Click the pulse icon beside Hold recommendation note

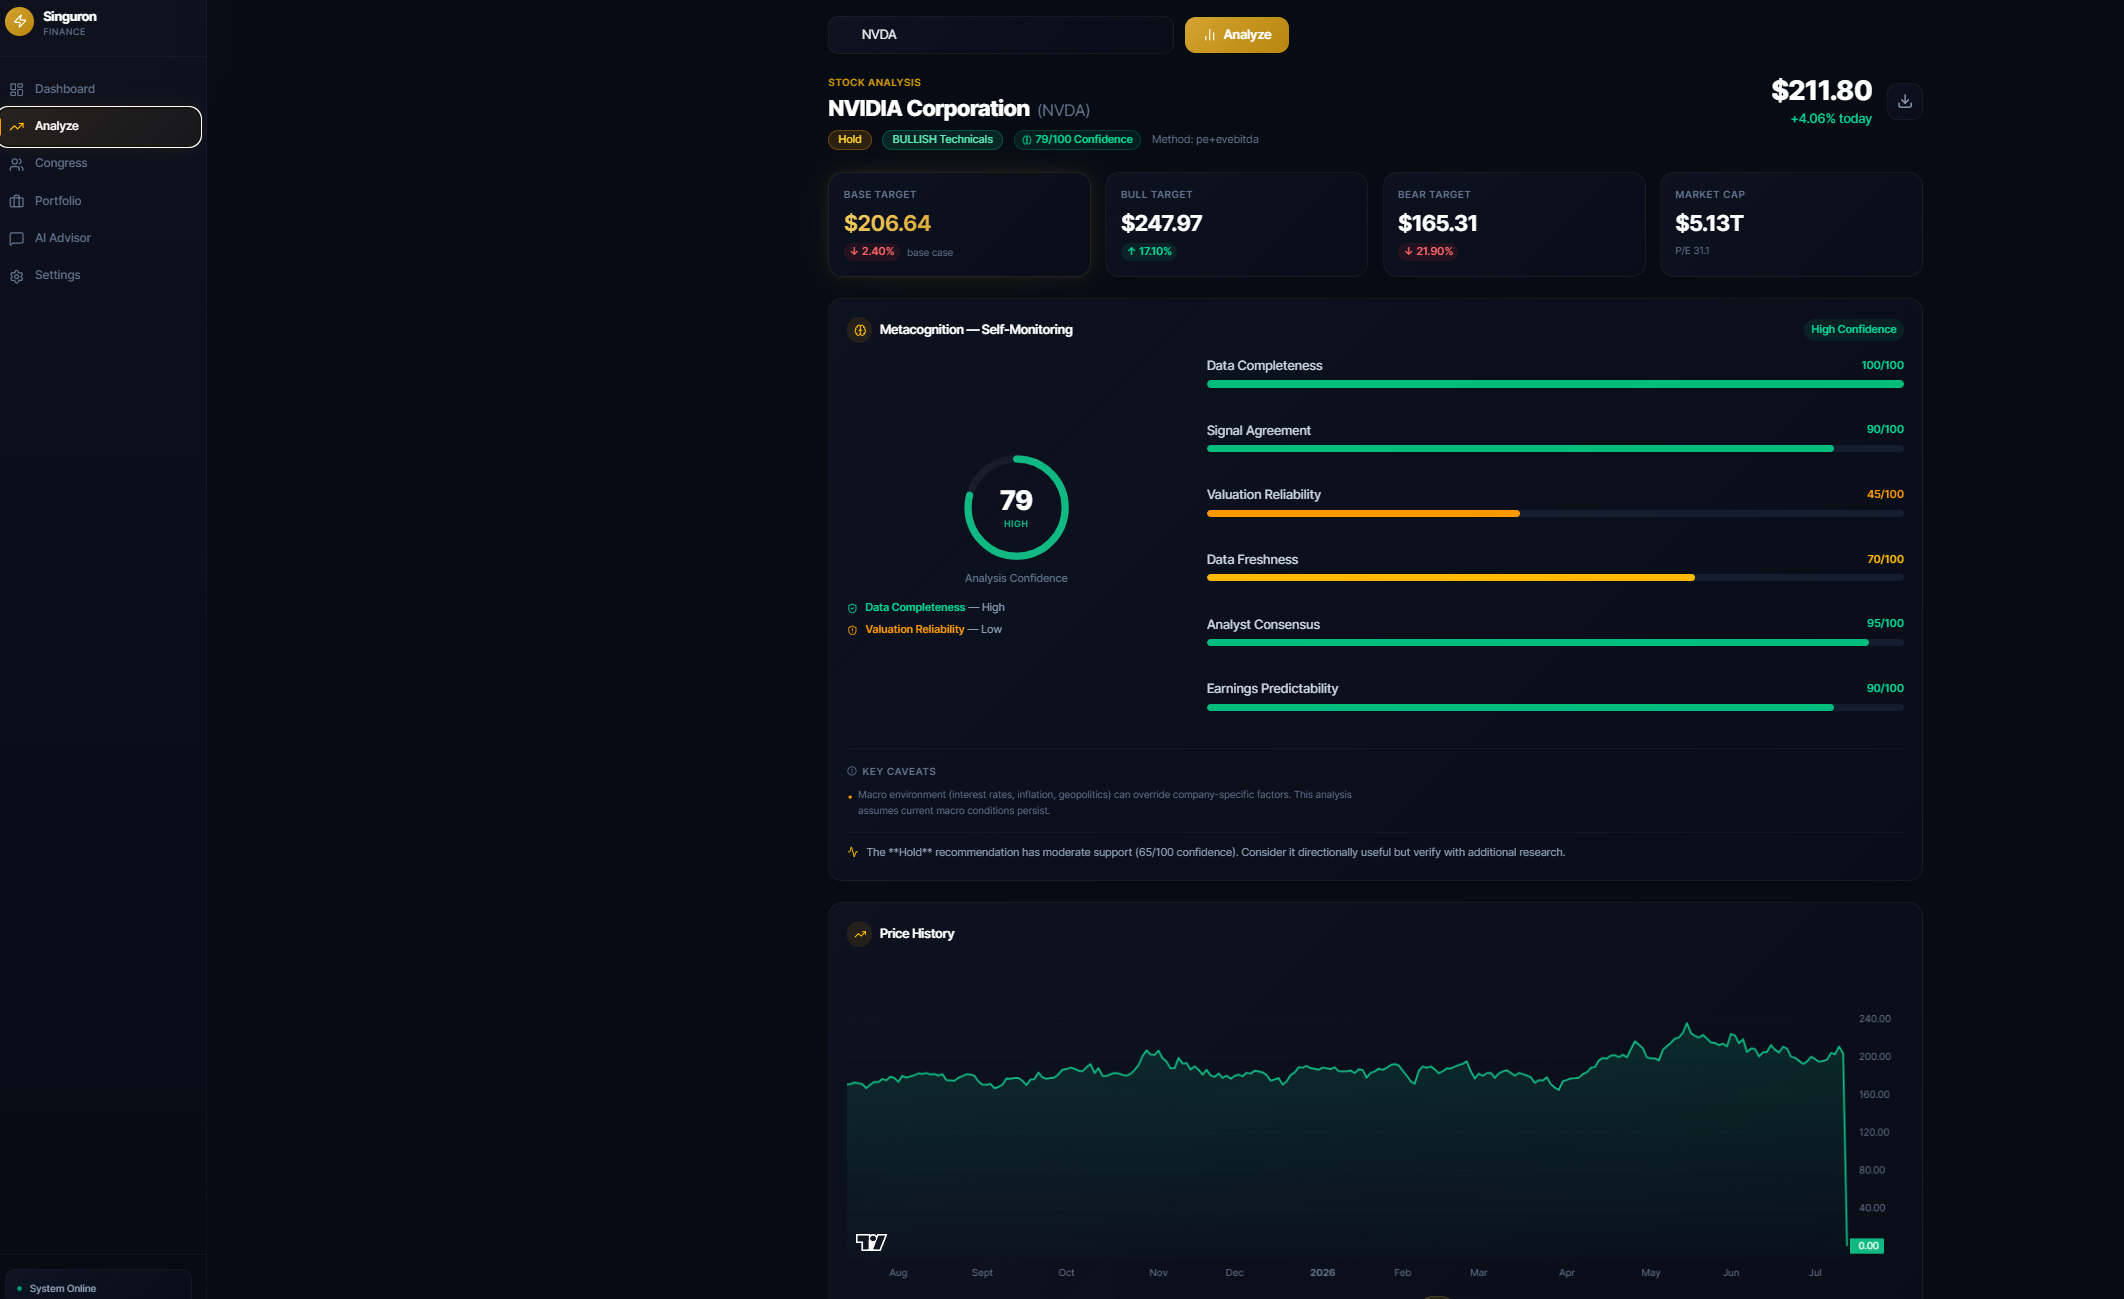pos(853,852)
